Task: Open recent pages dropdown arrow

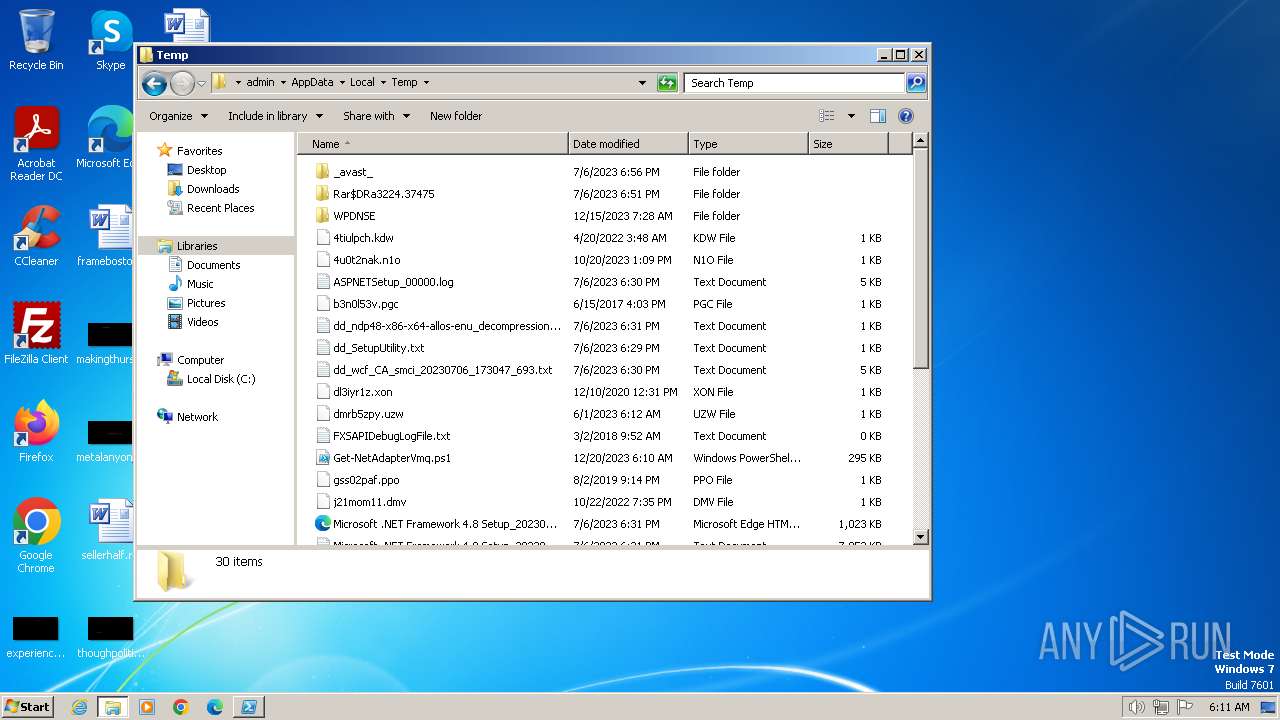Action: (201, 83)
